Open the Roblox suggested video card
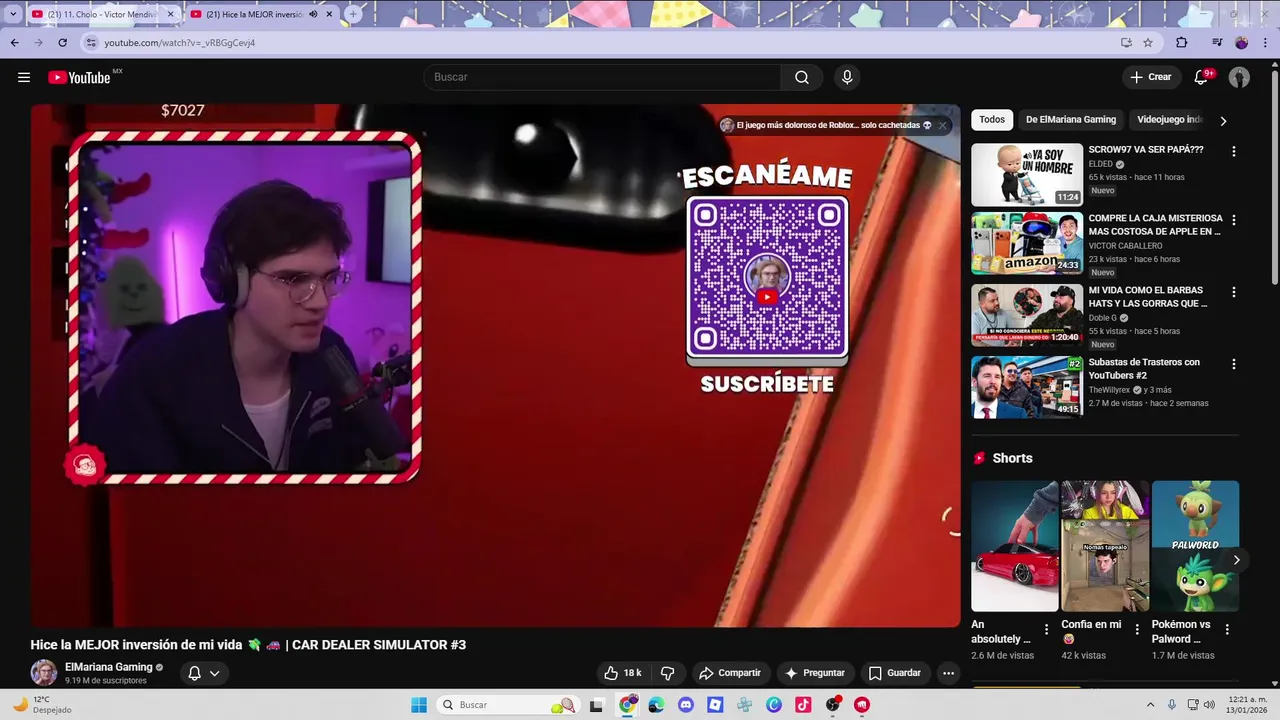This screenshot has width=1280, height=720. coord(834,125)
